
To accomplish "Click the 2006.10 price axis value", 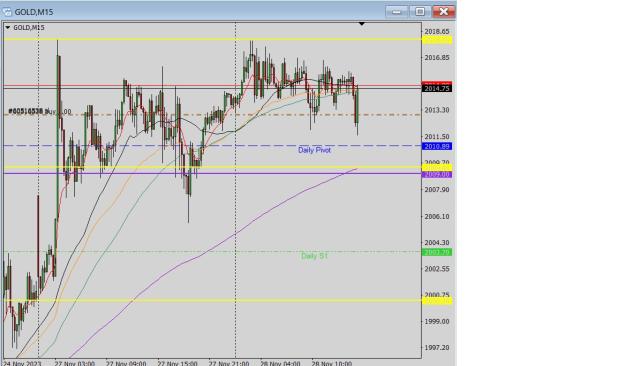I will 437,216.
